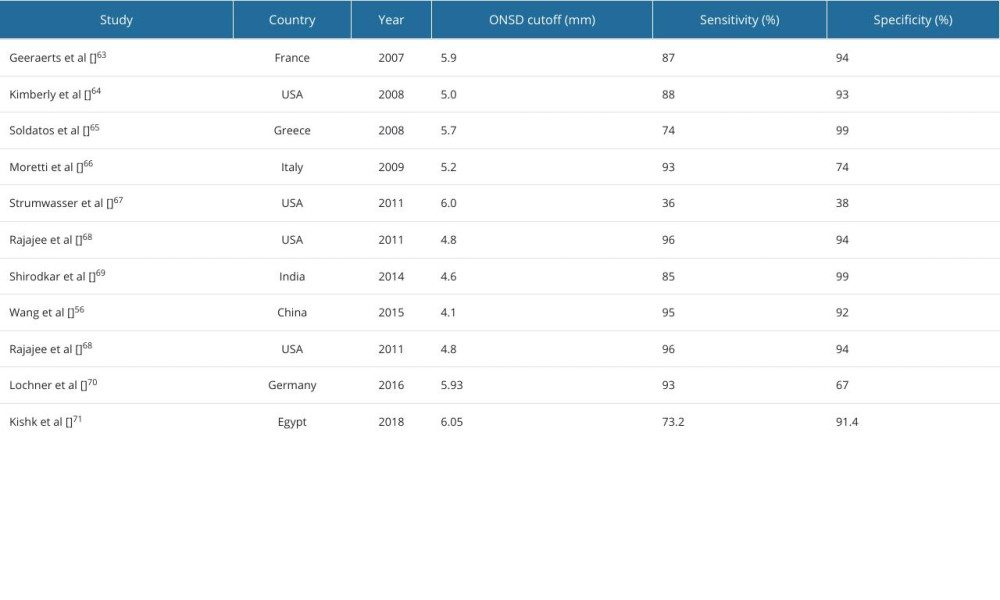Click the 6.05 ONSD cutoff value
This screenshot has height=600, width=1000.
point(452,421)
